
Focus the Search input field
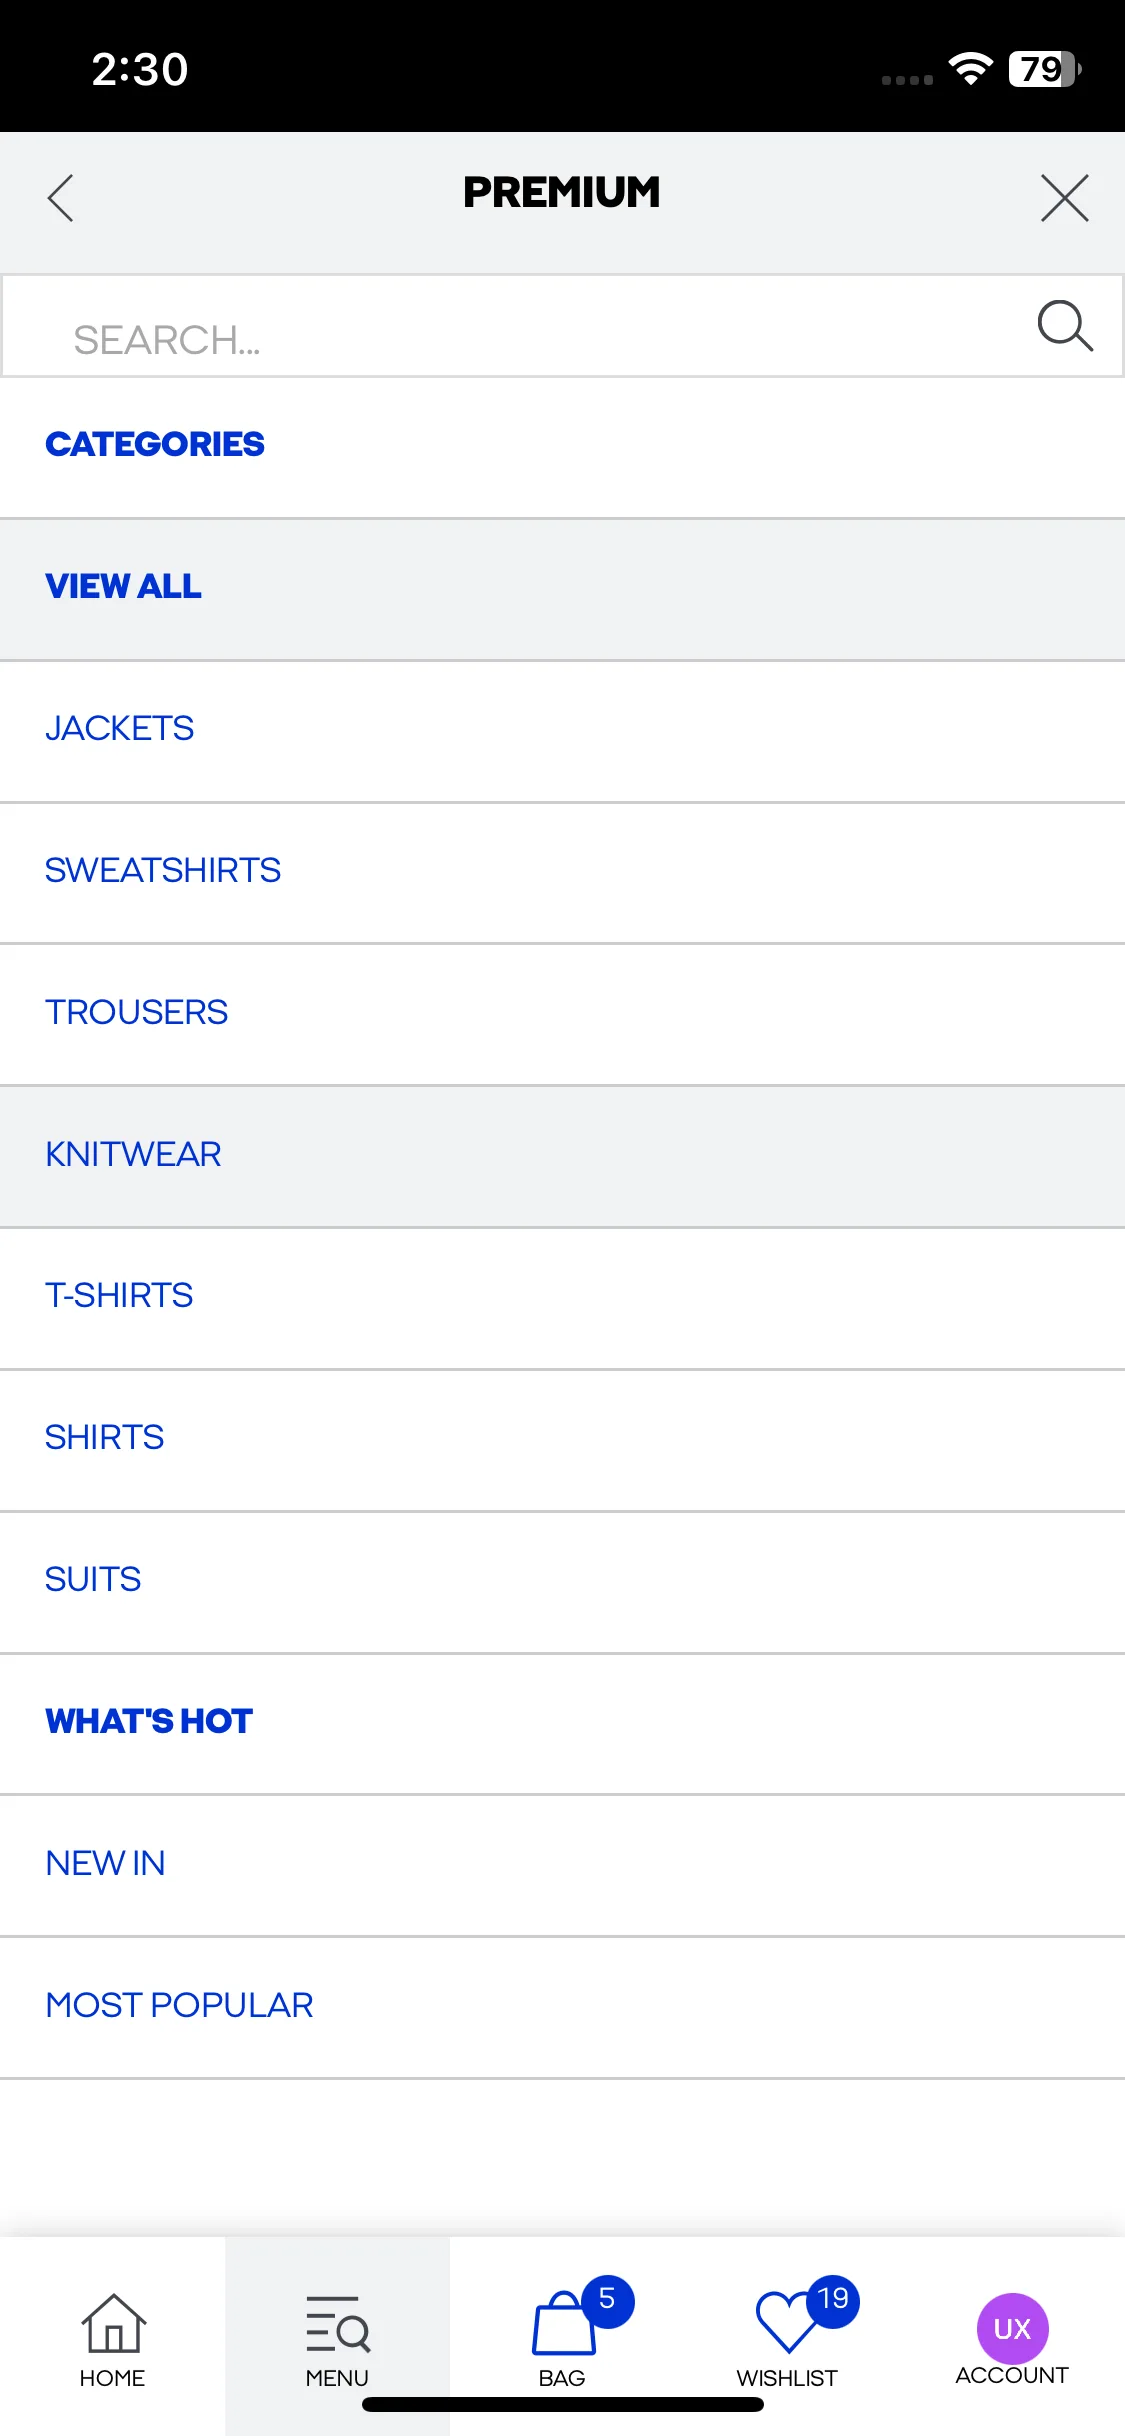pos(562,326)
